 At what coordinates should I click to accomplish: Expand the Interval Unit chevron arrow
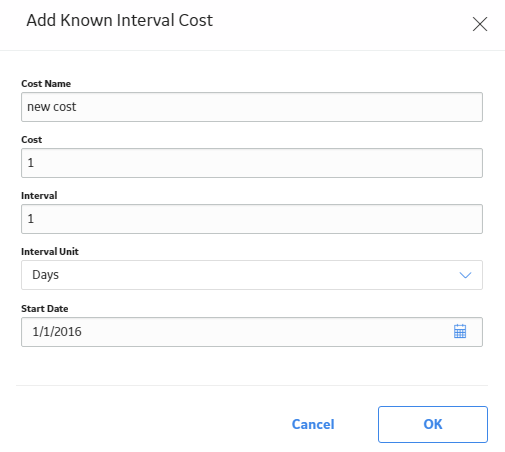coord(465,275)
